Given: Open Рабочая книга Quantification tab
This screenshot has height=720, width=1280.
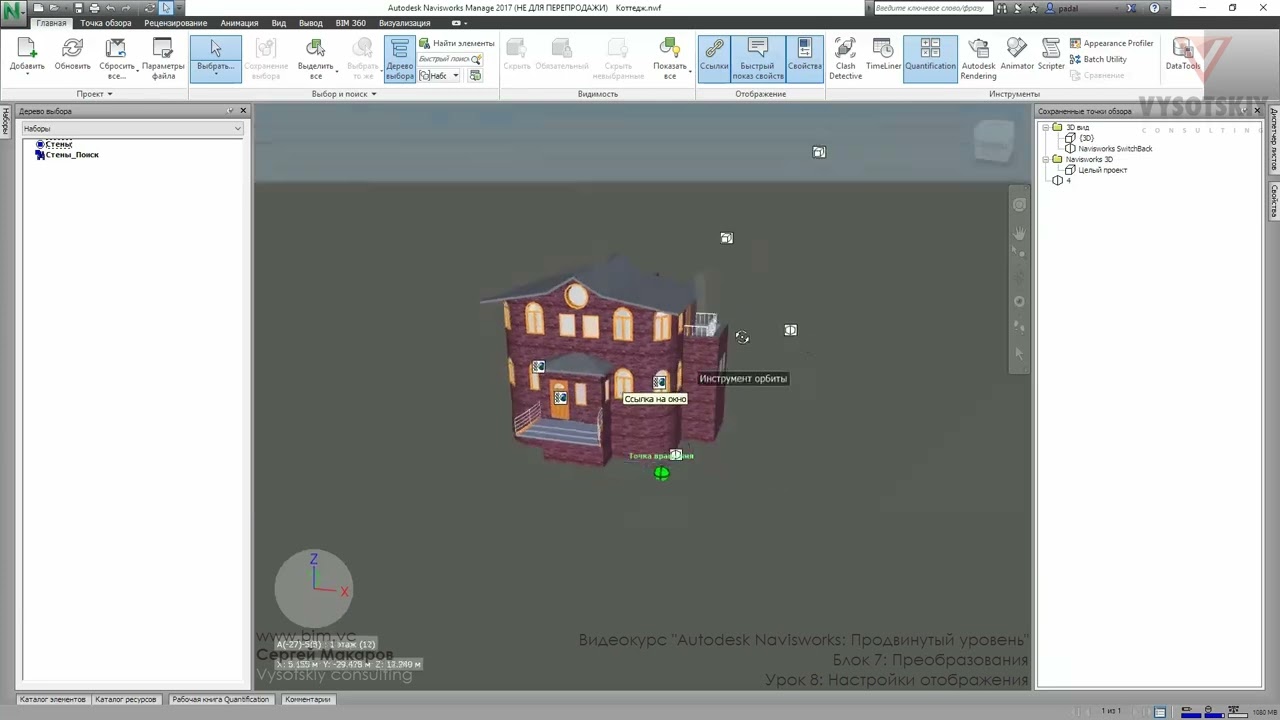Looking at the screenshot, I should [x=220, y=699].
